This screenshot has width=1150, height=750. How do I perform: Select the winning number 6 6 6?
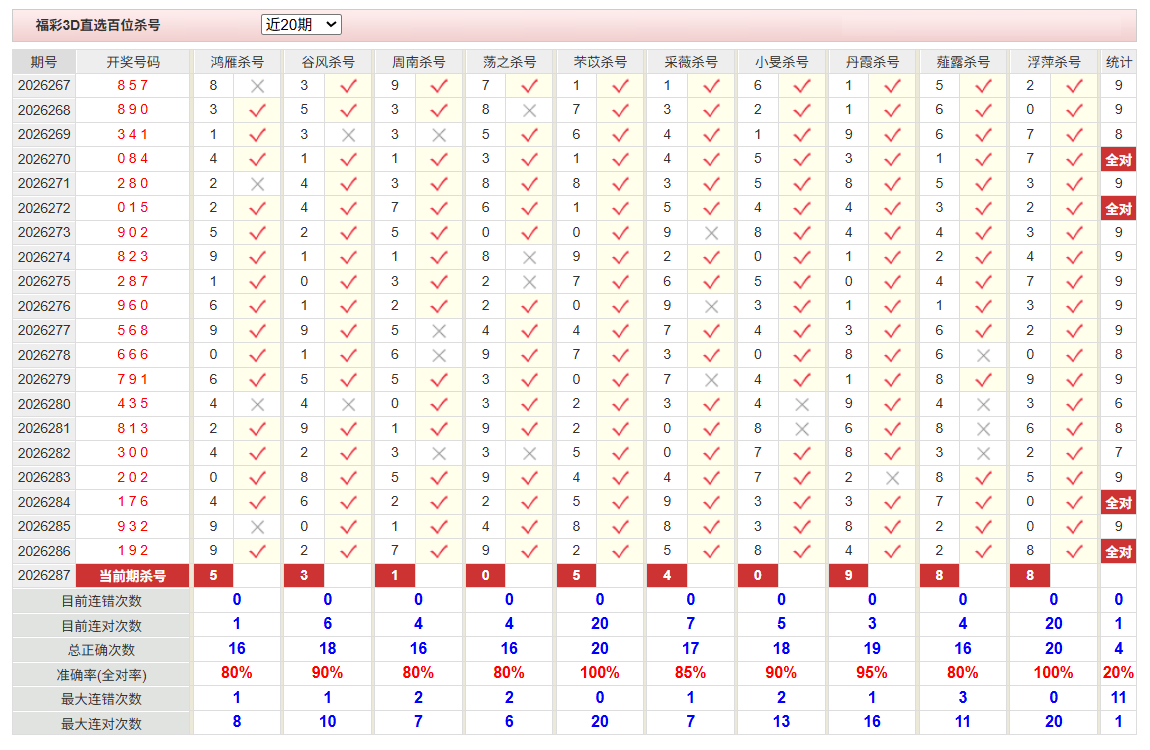(133, 355)
